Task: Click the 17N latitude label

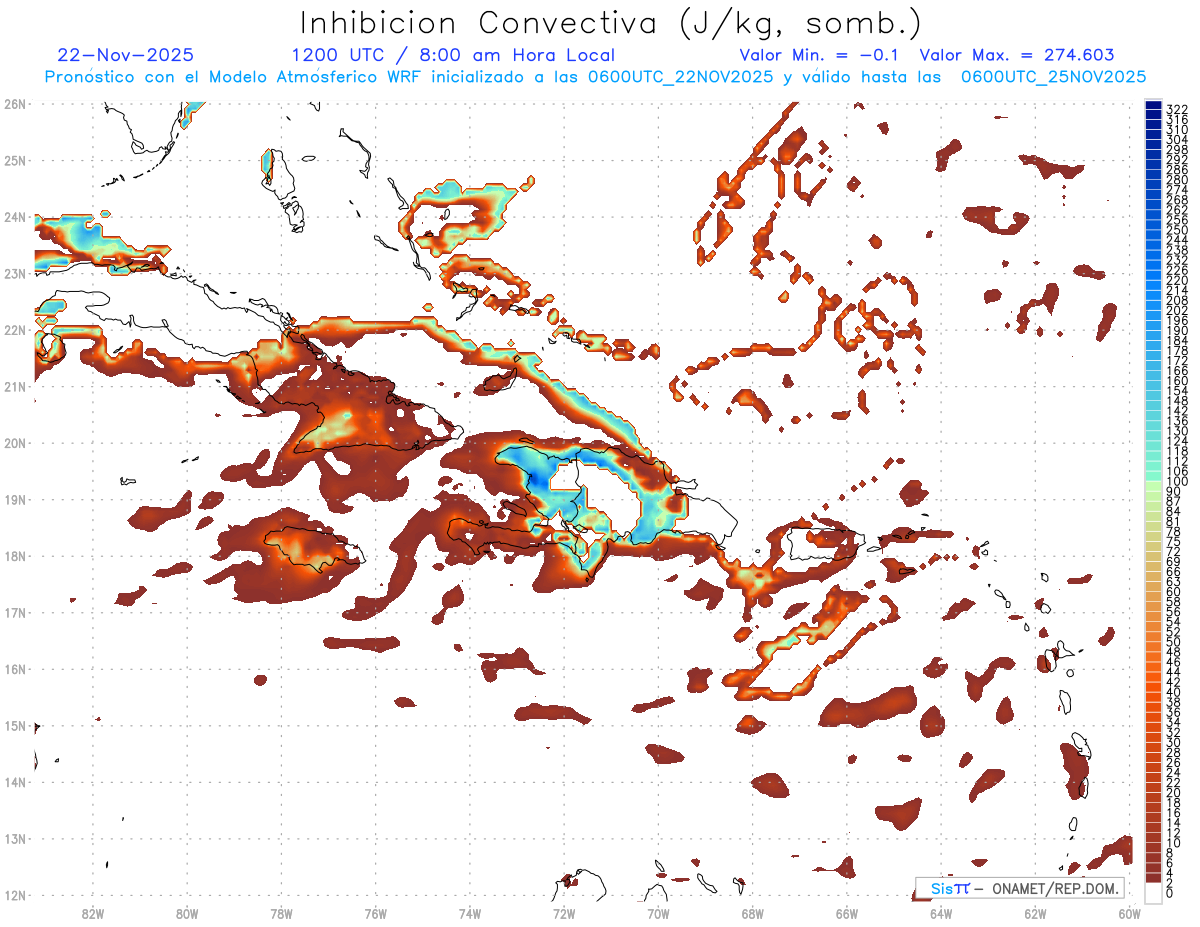Action: 15,612
